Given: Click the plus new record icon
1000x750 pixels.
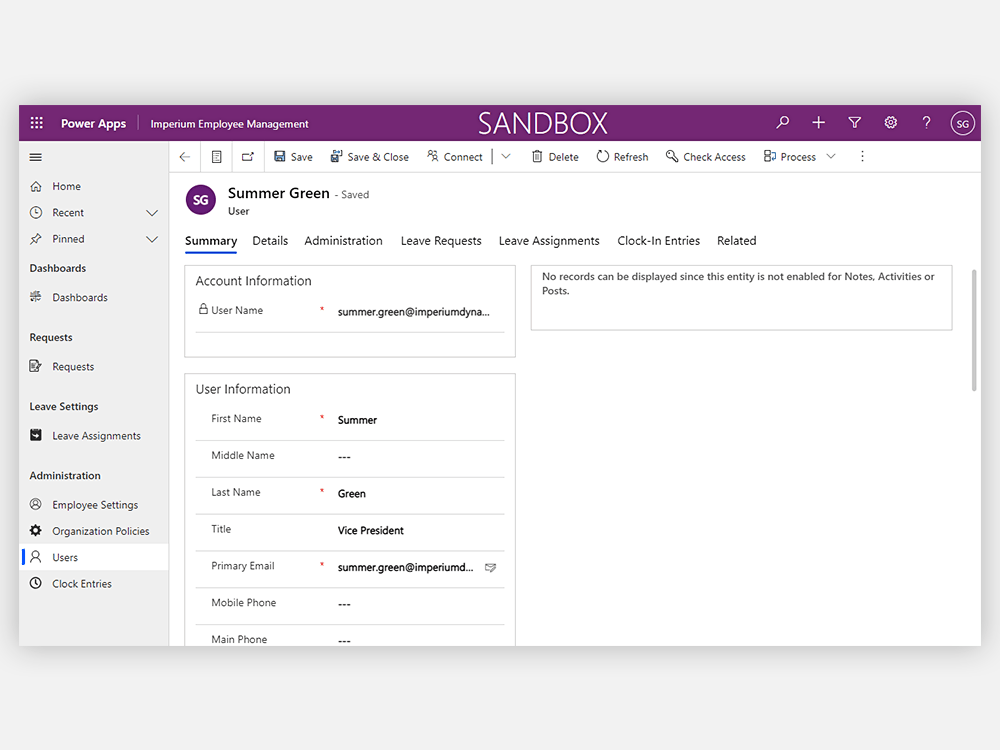Looking at the screenshot, I should (818, 122).
